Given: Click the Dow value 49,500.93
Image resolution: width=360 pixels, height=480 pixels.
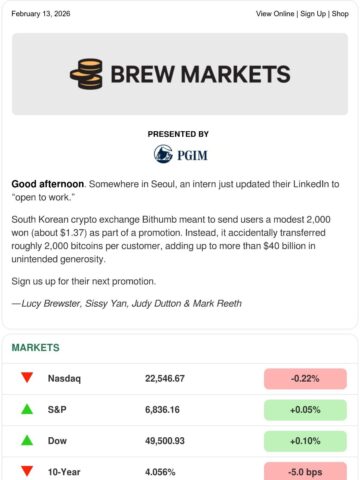Looking at the screenshot, I should coord(165,441).
